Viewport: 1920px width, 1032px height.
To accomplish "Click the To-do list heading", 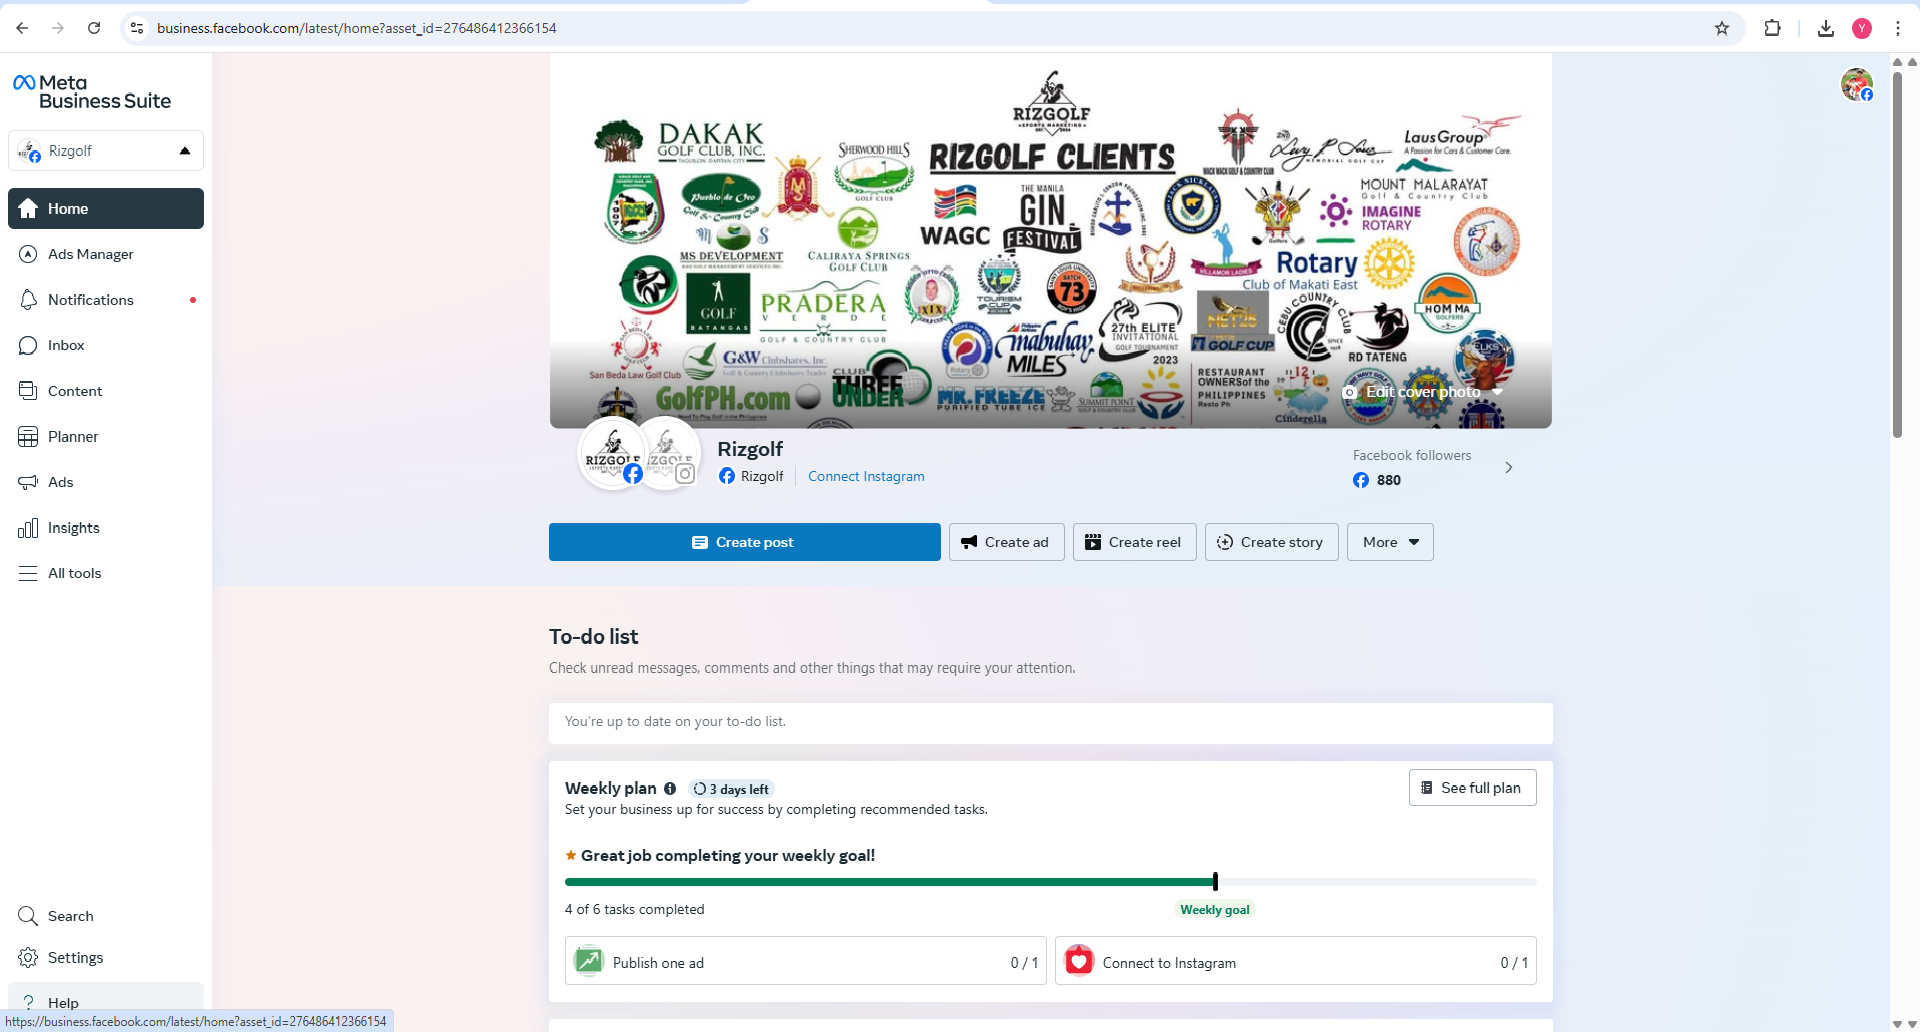I will 594,637.
